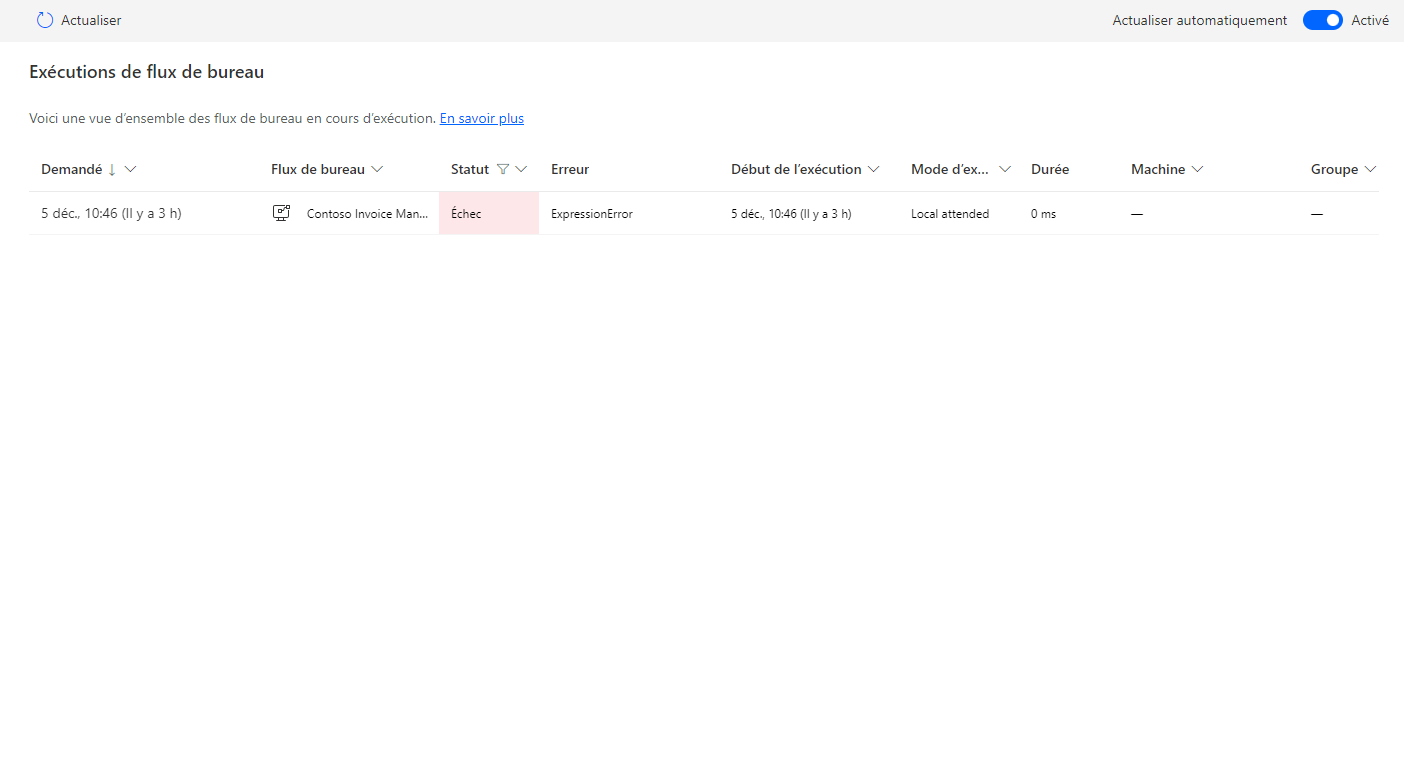Click the Flux de bureau header label
This screenshot has width=1404, height=773.
pos(318,169)
